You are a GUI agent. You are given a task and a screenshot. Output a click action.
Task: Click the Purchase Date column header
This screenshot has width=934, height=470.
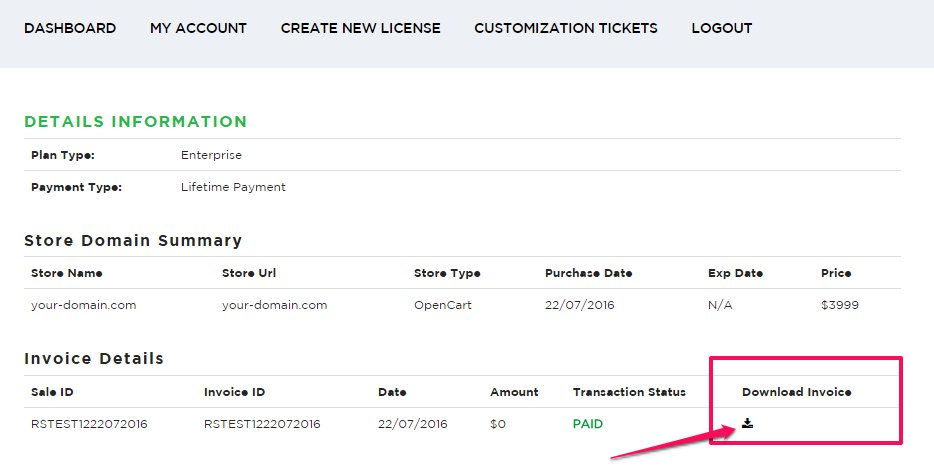coord(589,273)
